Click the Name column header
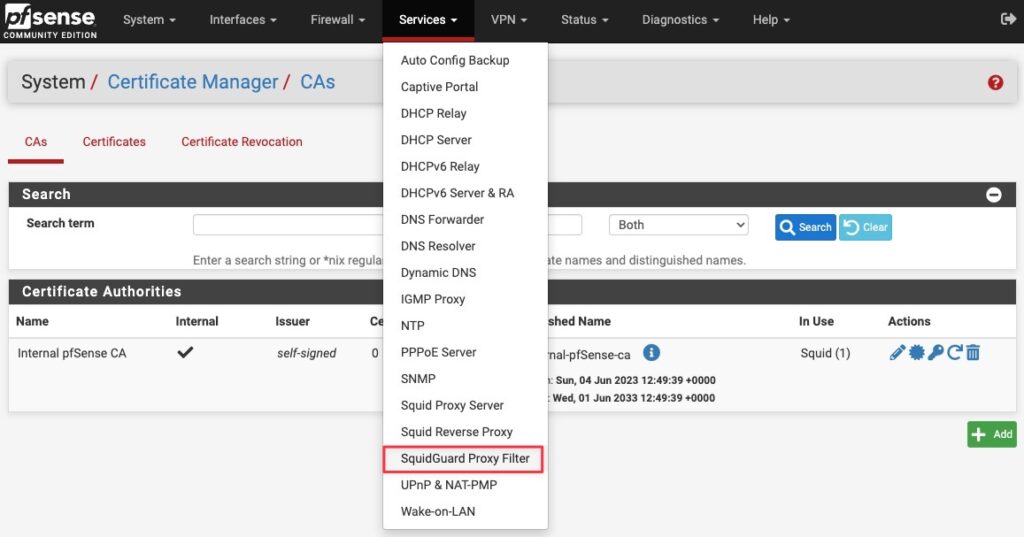 (33, 321)
